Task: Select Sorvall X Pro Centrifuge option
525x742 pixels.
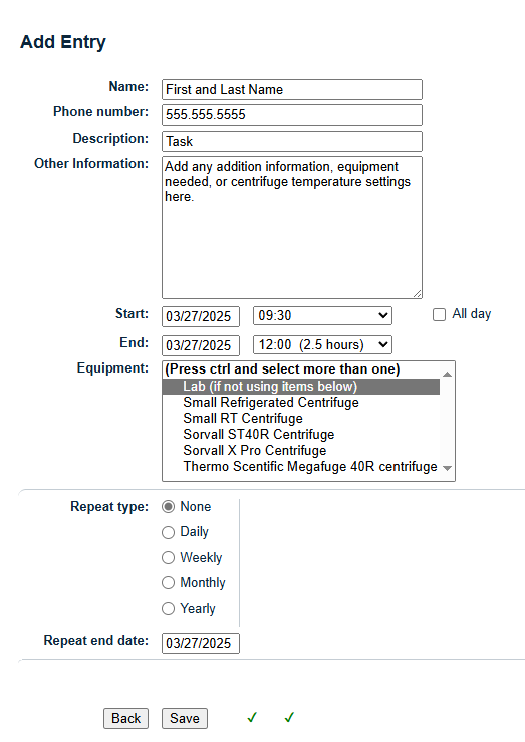Action: point(301,450)
